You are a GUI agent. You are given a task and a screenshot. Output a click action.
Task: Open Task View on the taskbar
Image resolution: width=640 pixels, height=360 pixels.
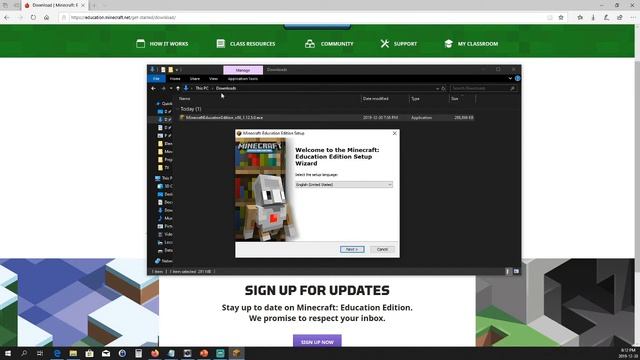tap(40, 353)
